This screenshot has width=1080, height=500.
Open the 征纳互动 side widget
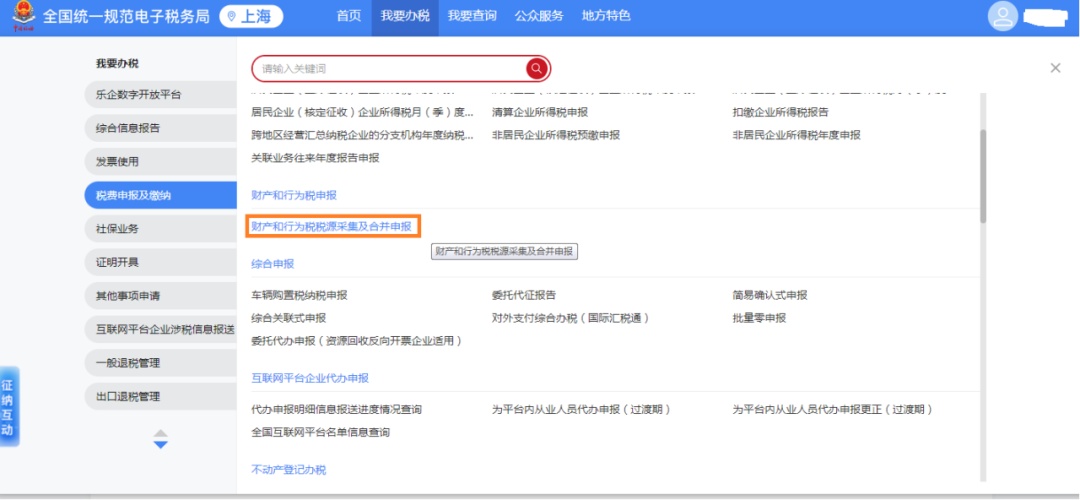pyautogui.click(x=8, y=407)
